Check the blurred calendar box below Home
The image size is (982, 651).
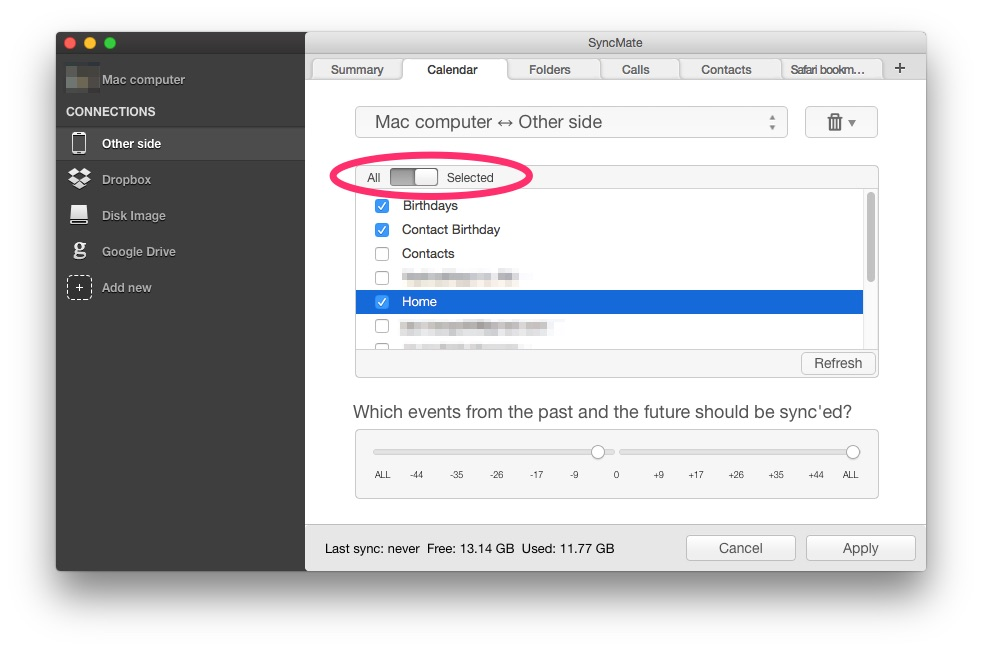pos(382,326)
